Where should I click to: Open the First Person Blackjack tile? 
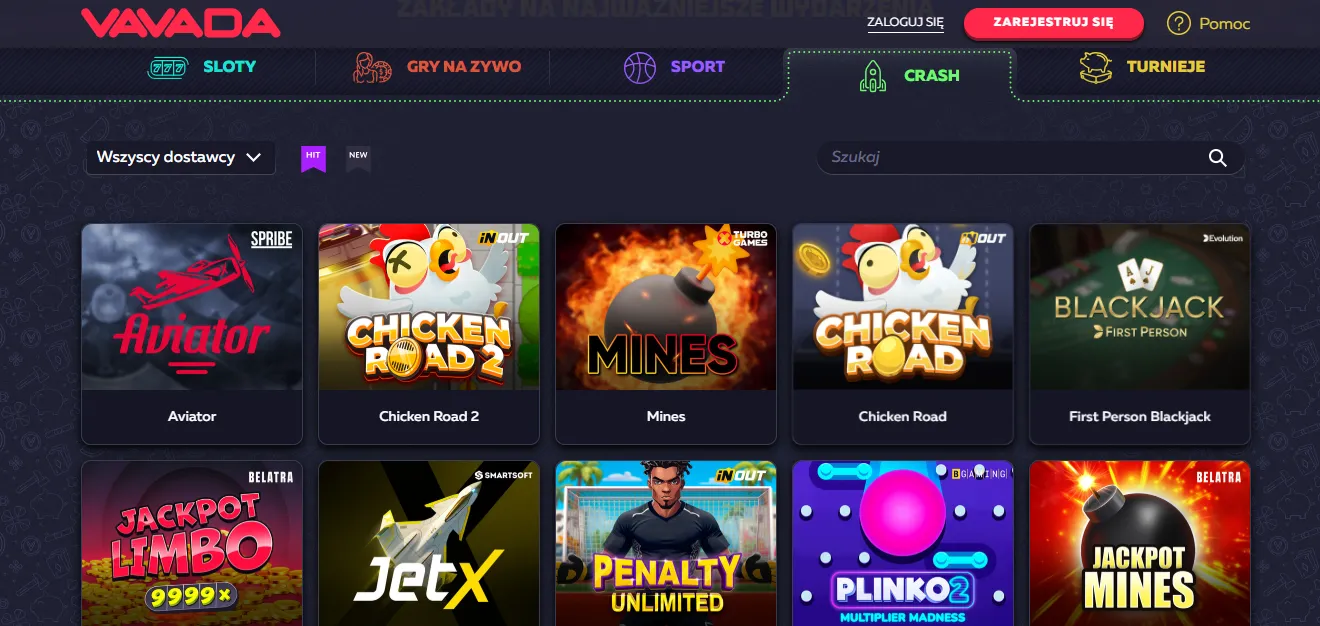(x=1140, y=334)
